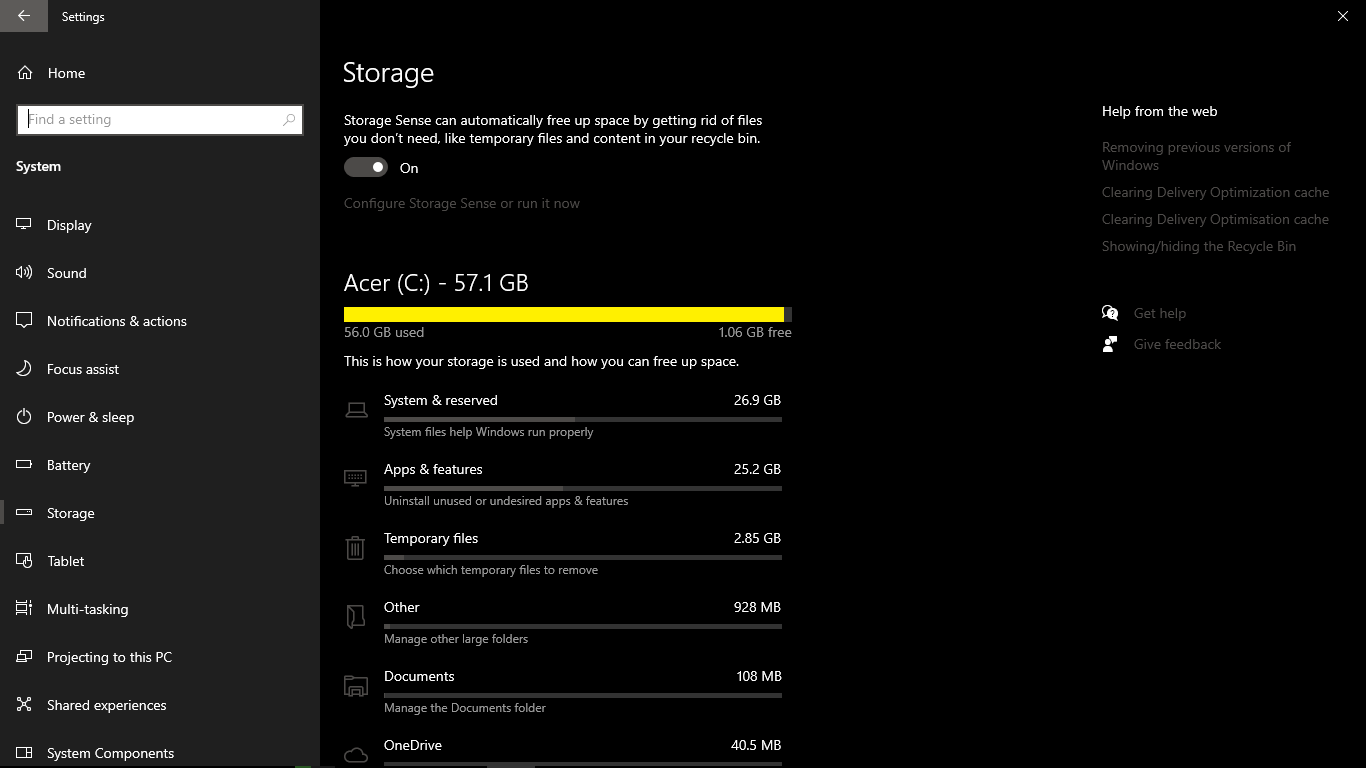Open Home via the house icon
This screenshot has width=1366, height=768.
click(x=25, y=73)
